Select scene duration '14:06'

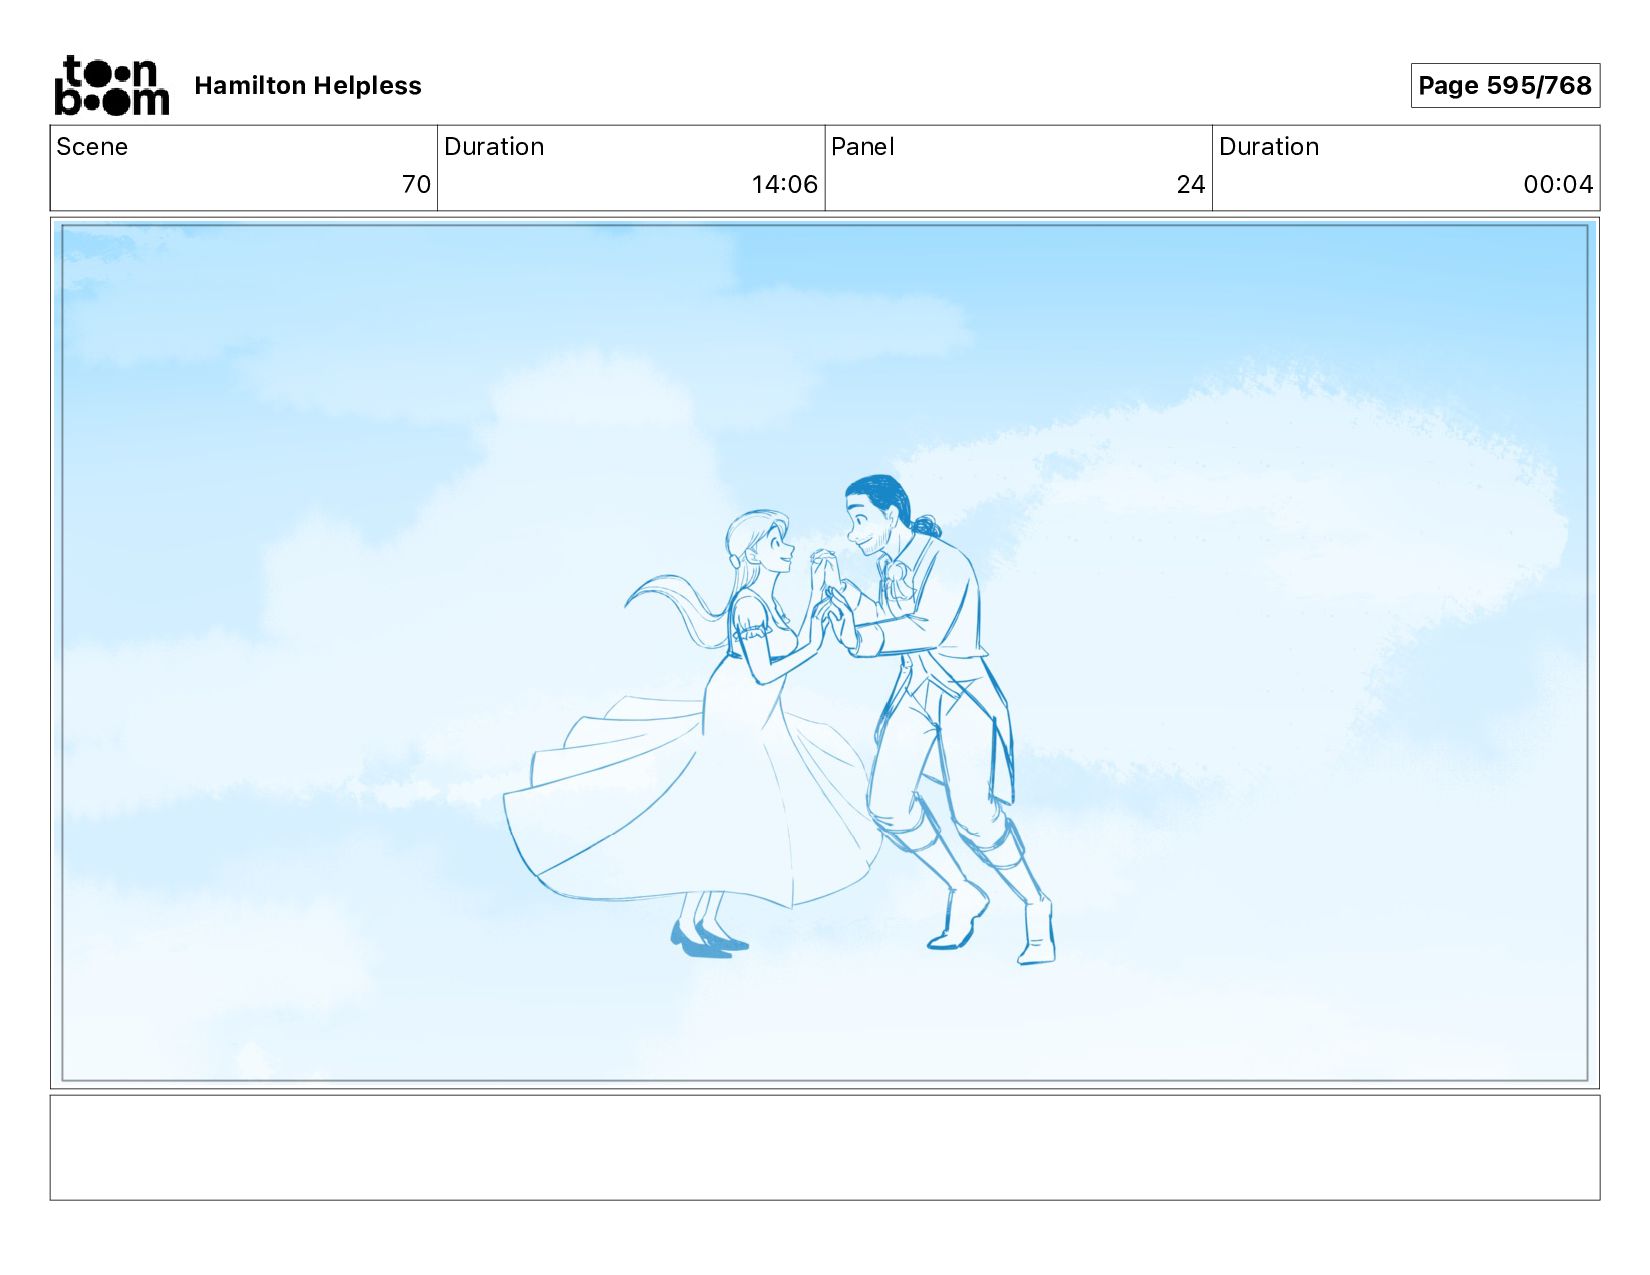[784, 184]
